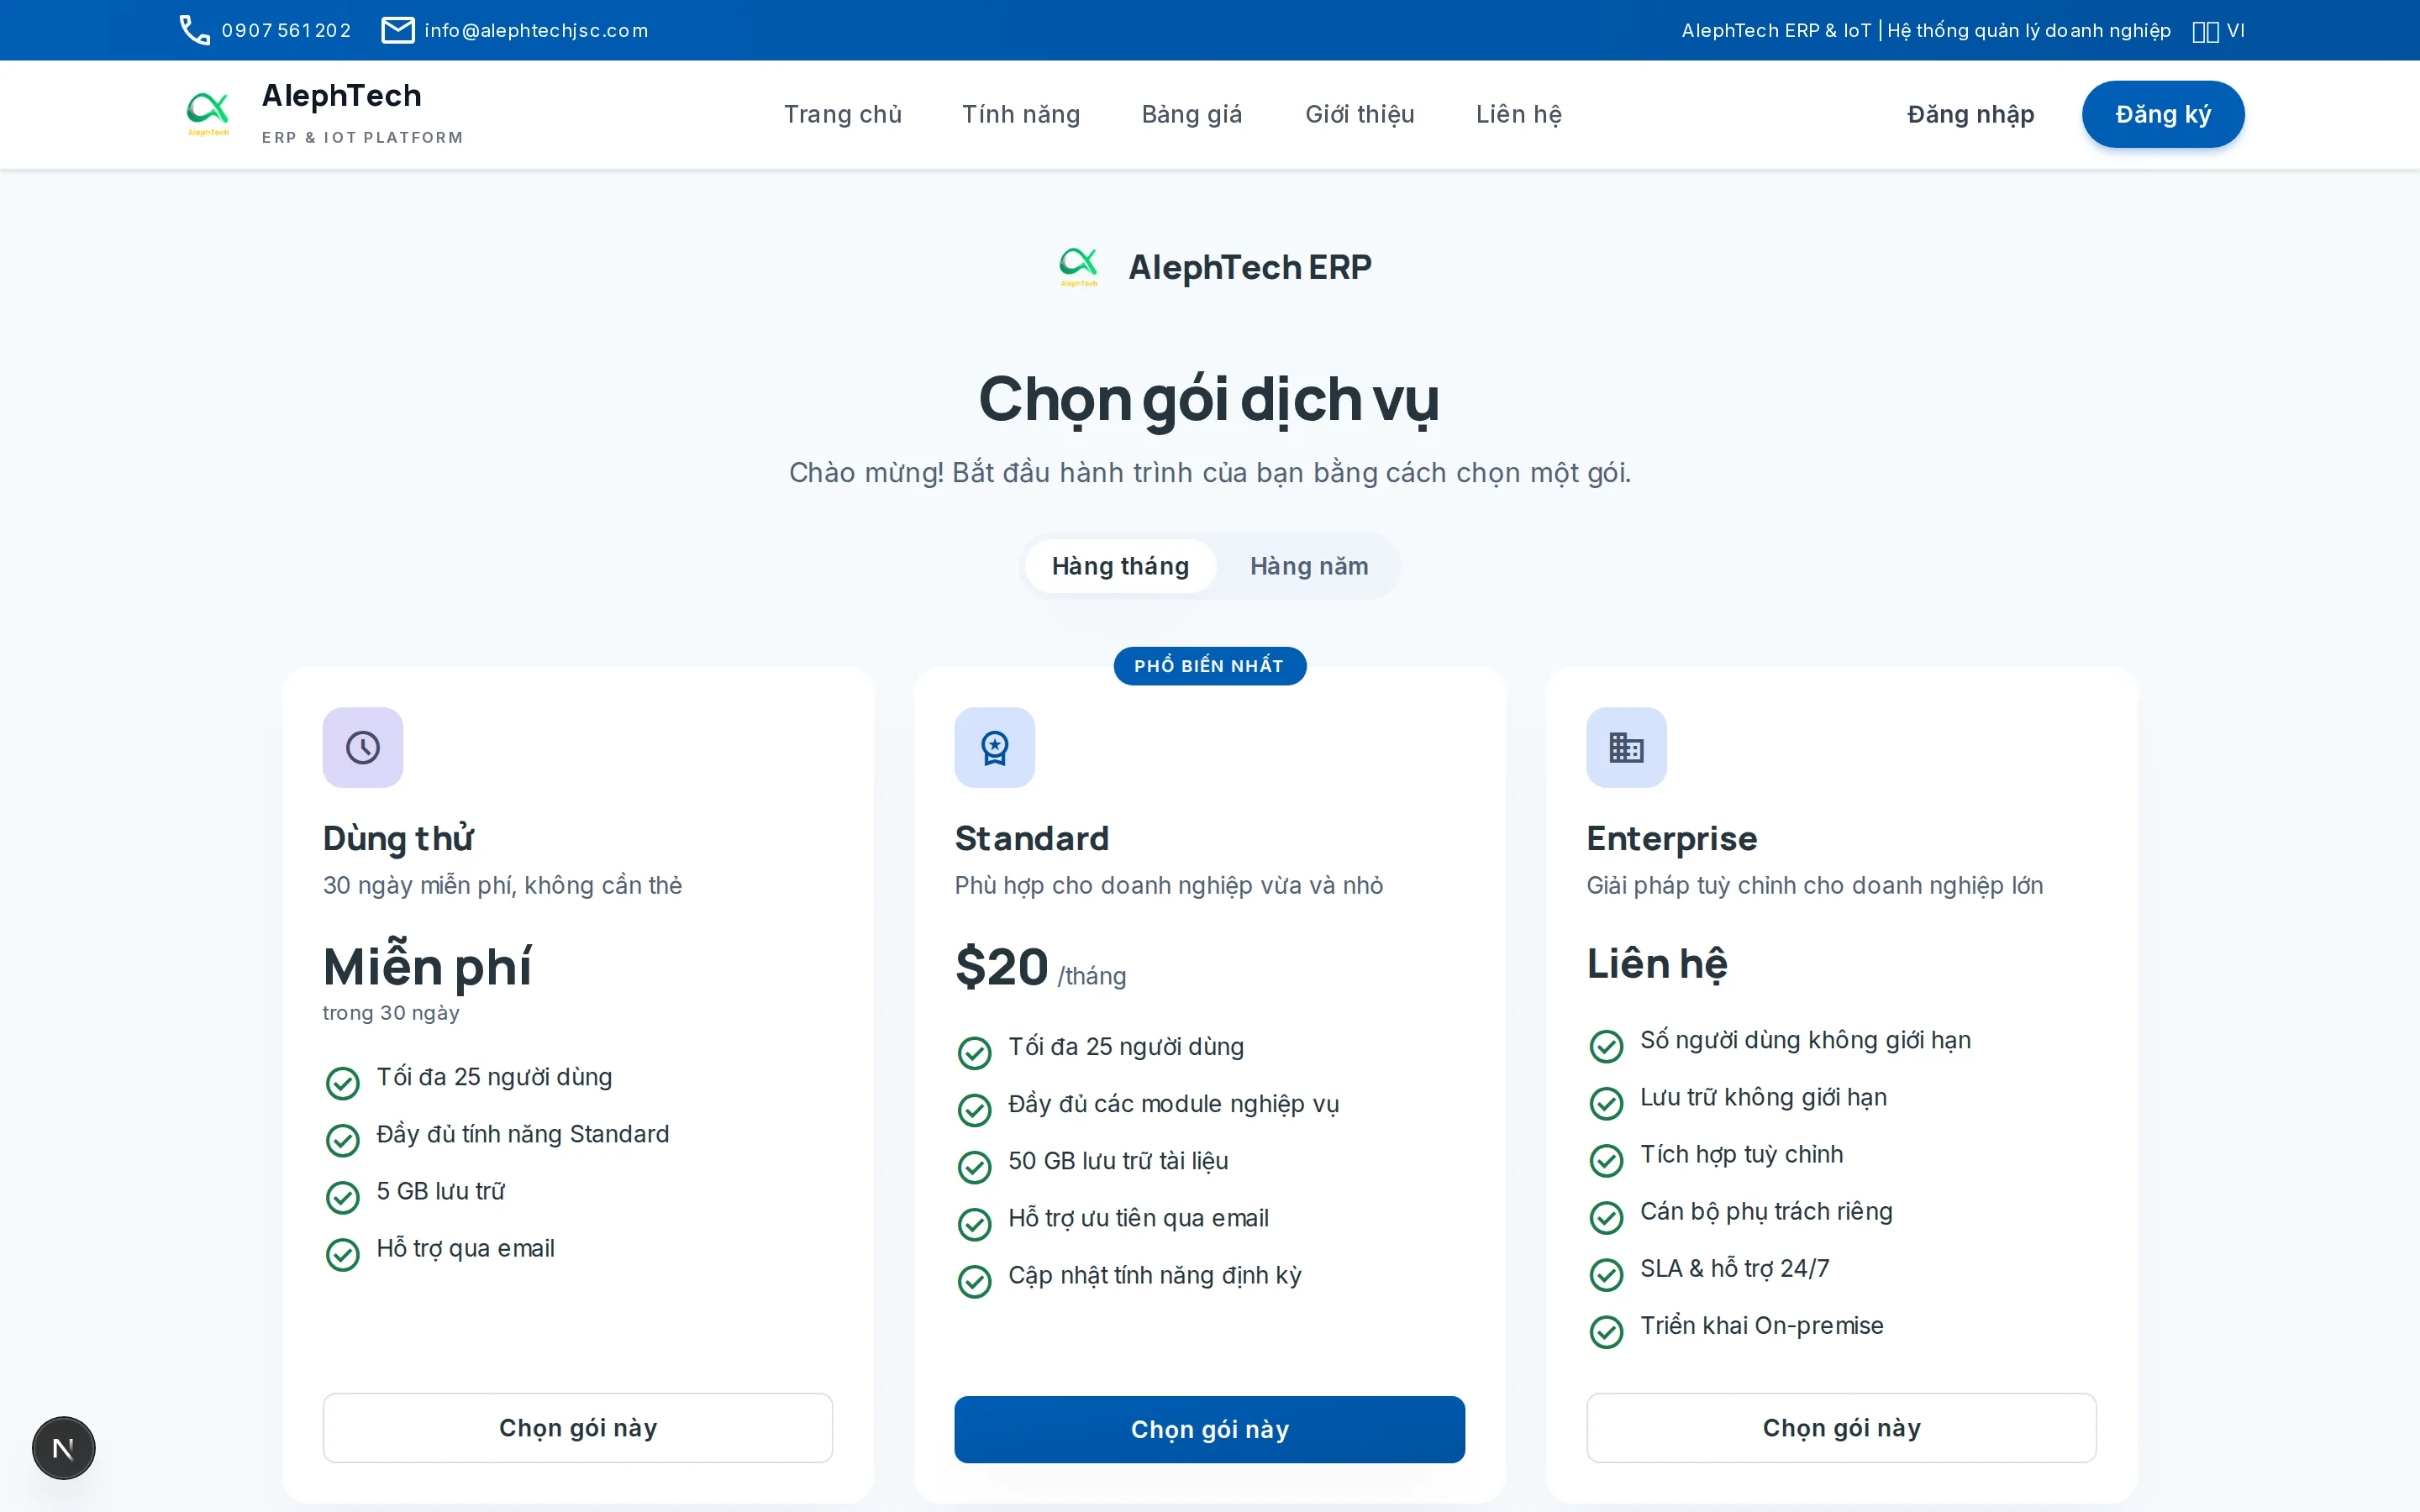The width and height of the screenshot is (2420, 1512).
Task: Click the "trong 30 ngày" text
Action: pyautogui.click(x=391, y=1013)
